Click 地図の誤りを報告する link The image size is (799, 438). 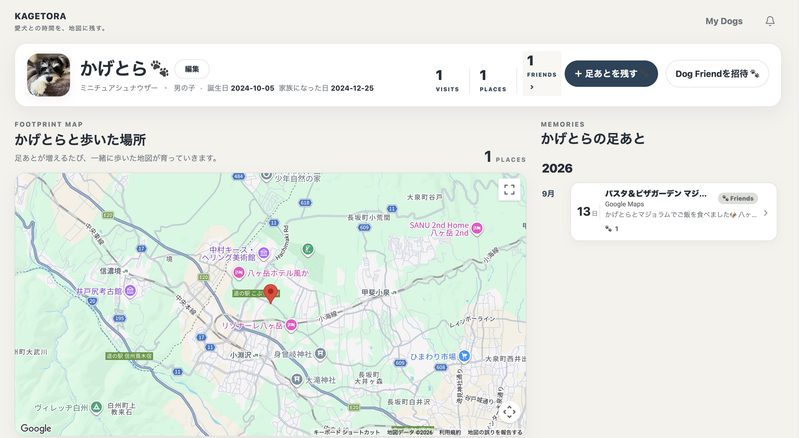(495, 432)
